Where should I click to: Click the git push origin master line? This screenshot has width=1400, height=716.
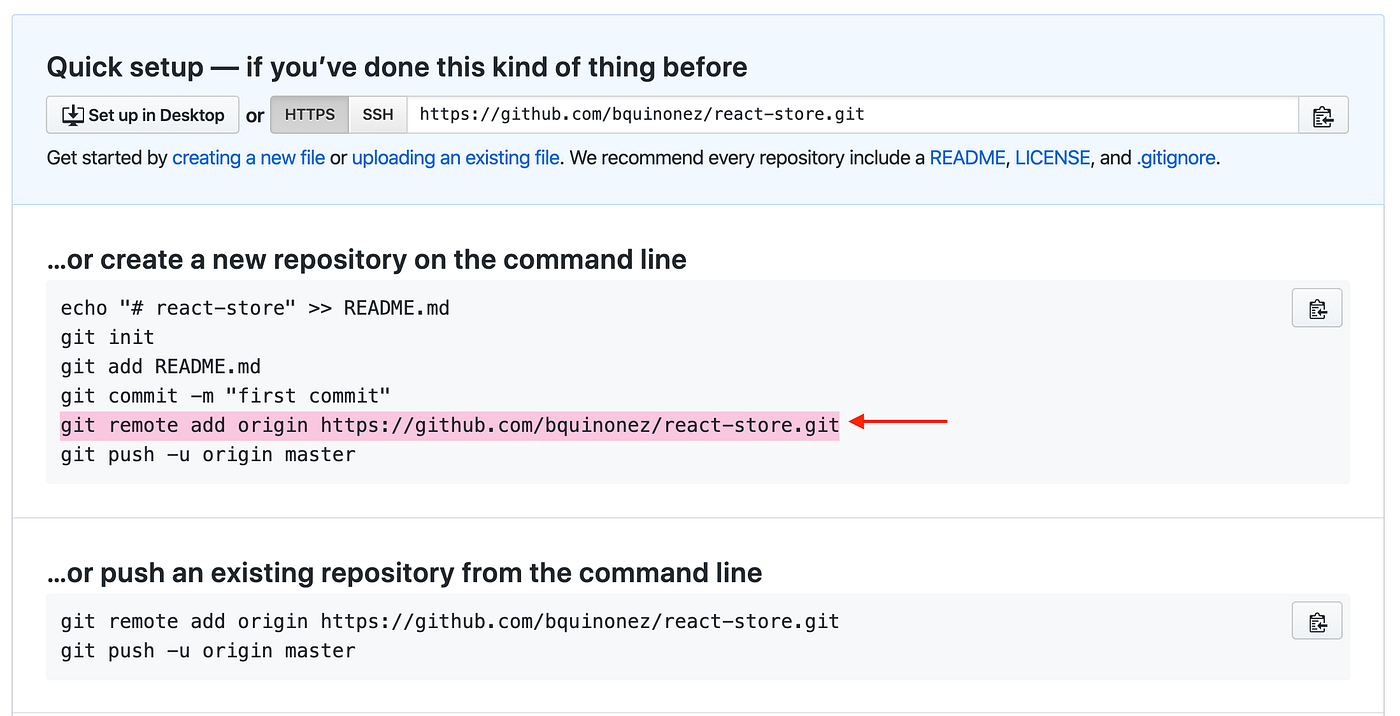(x=206, y=454)
